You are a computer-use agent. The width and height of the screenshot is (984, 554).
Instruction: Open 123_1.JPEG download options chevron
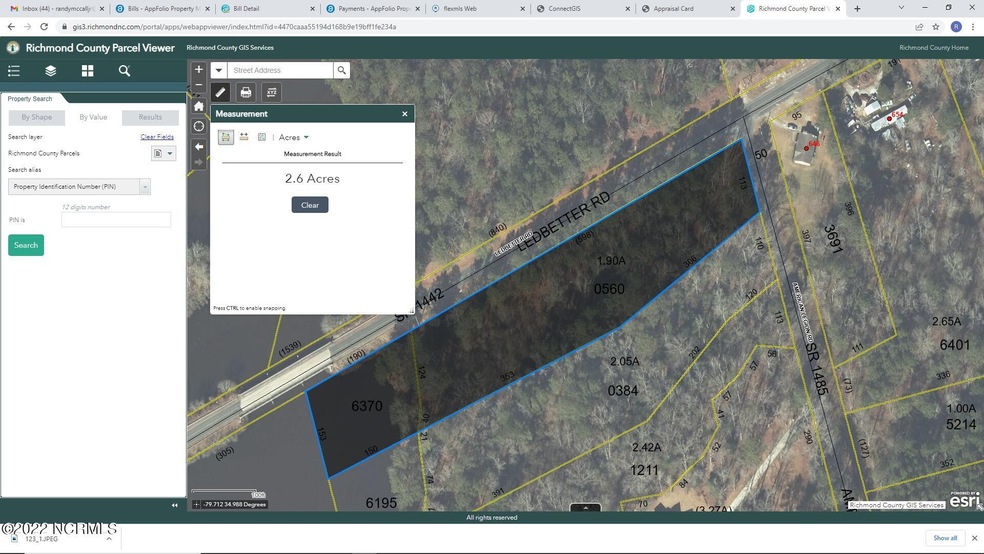pos(109,539)
